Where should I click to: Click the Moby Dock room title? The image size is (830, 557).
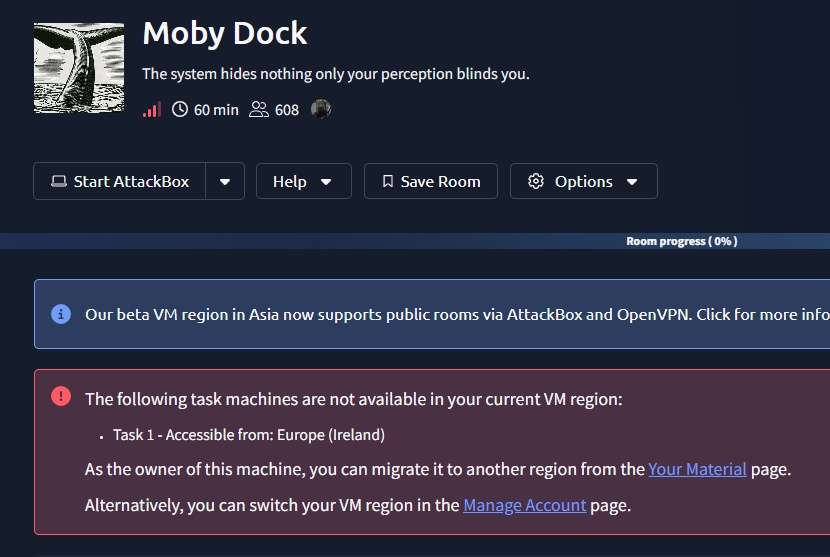225,33
